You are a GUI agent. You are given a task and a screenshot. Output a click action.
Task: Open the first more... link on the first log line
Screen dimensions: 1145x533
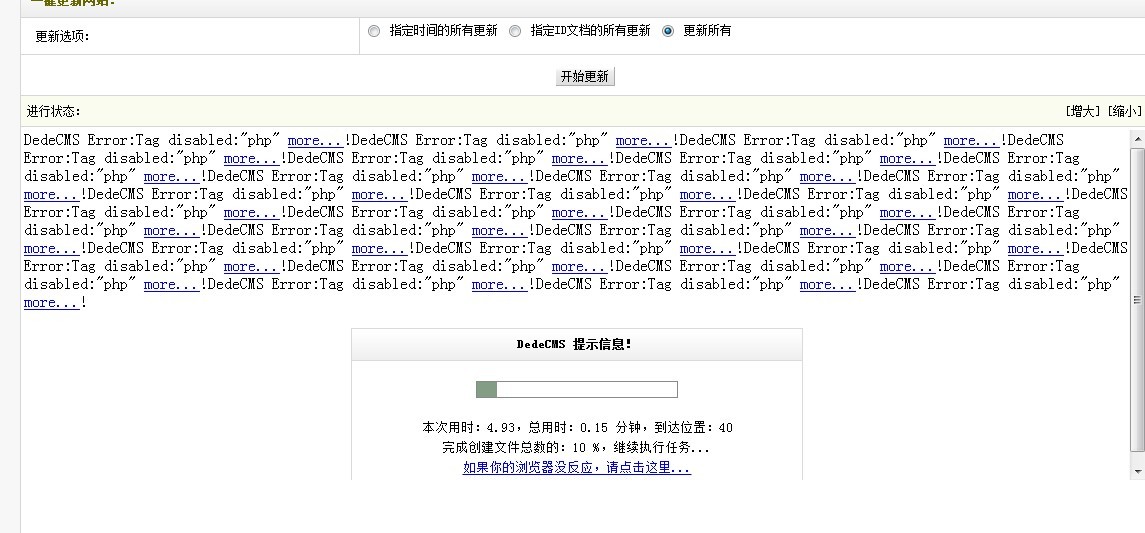(x=315, y=141)
